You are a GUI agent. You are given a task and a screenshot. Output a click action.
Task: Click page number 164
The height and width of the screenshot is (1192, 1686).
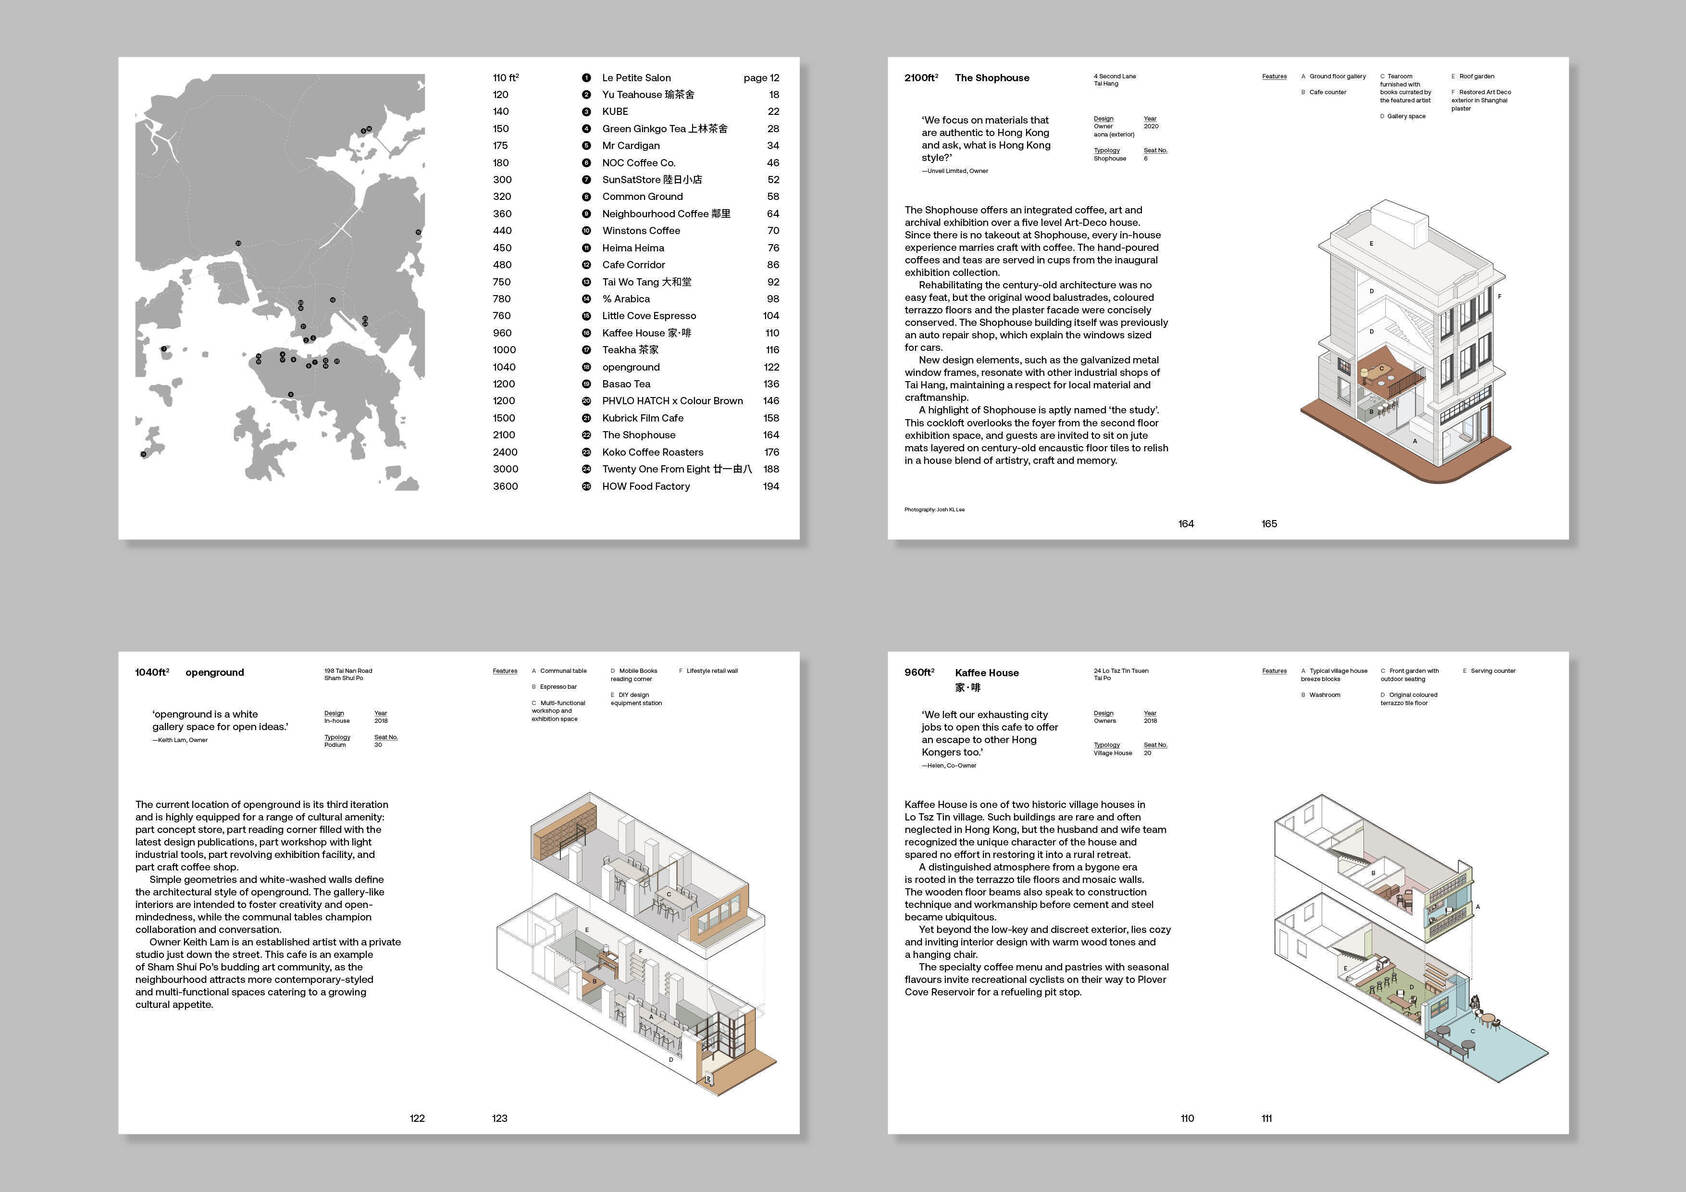point(1186,524)
